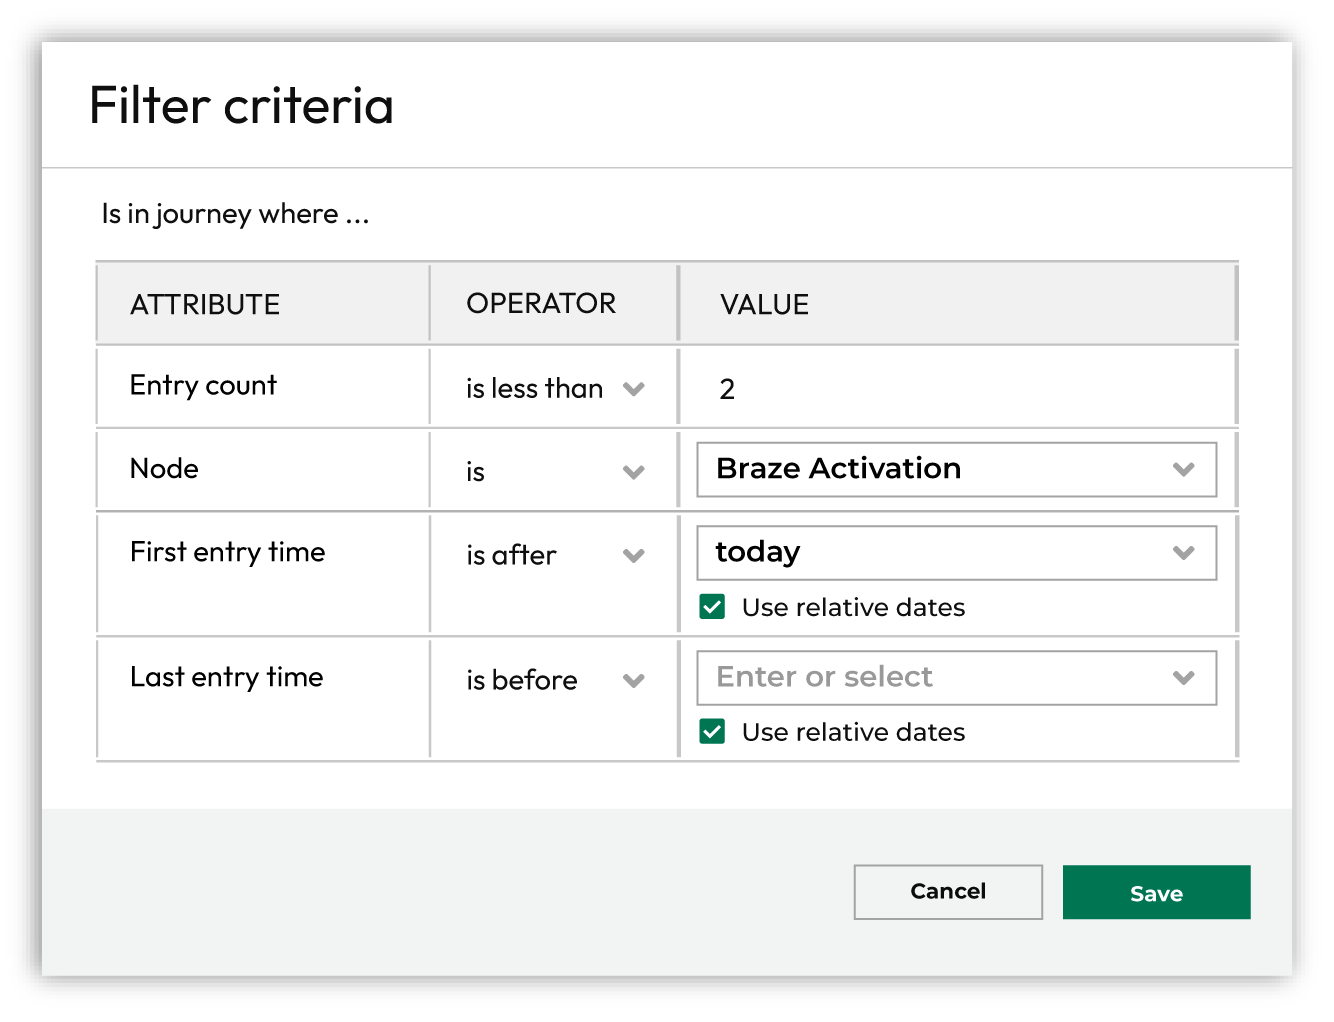Viewport: 1334px width, 1022px height.
Task: Open the 'Enter or select' date dropdown
Action: pyautogui.click(x=957, y=678)
